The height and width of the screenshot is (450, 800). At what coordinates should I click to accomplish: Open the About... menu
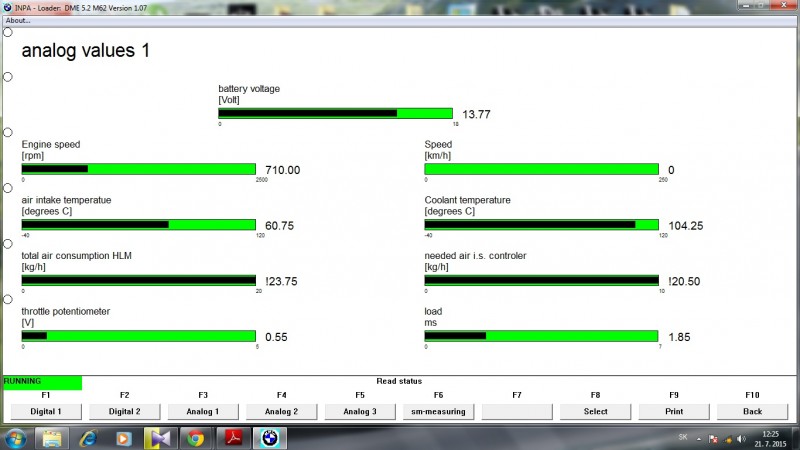click(x=18, y=20)
